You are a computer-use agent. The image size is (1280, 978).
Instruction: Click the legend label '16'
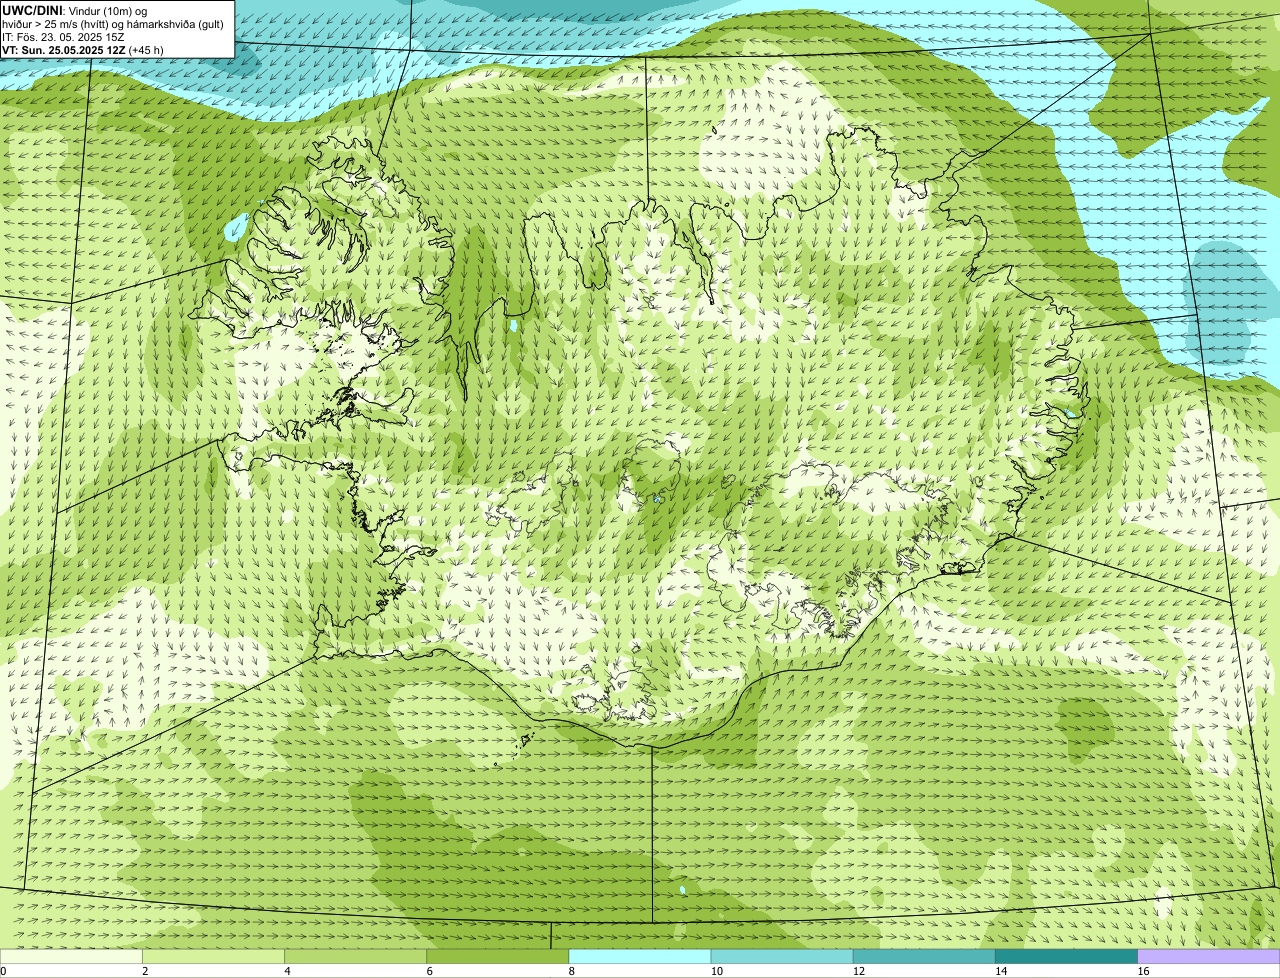[x=1143, y=971]
